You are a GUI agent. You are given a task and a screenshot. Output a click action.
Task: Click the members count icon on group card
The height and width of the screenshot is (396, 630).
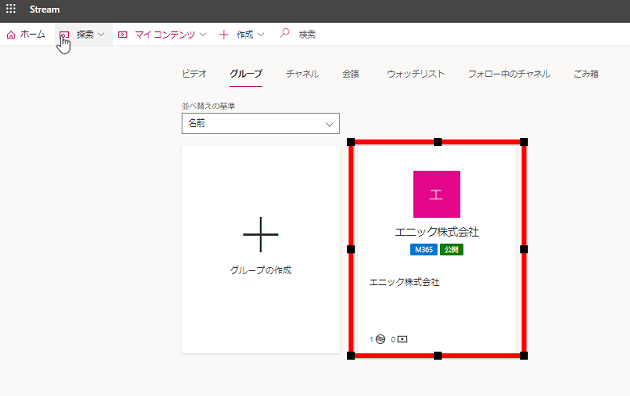tap(380, 339)
